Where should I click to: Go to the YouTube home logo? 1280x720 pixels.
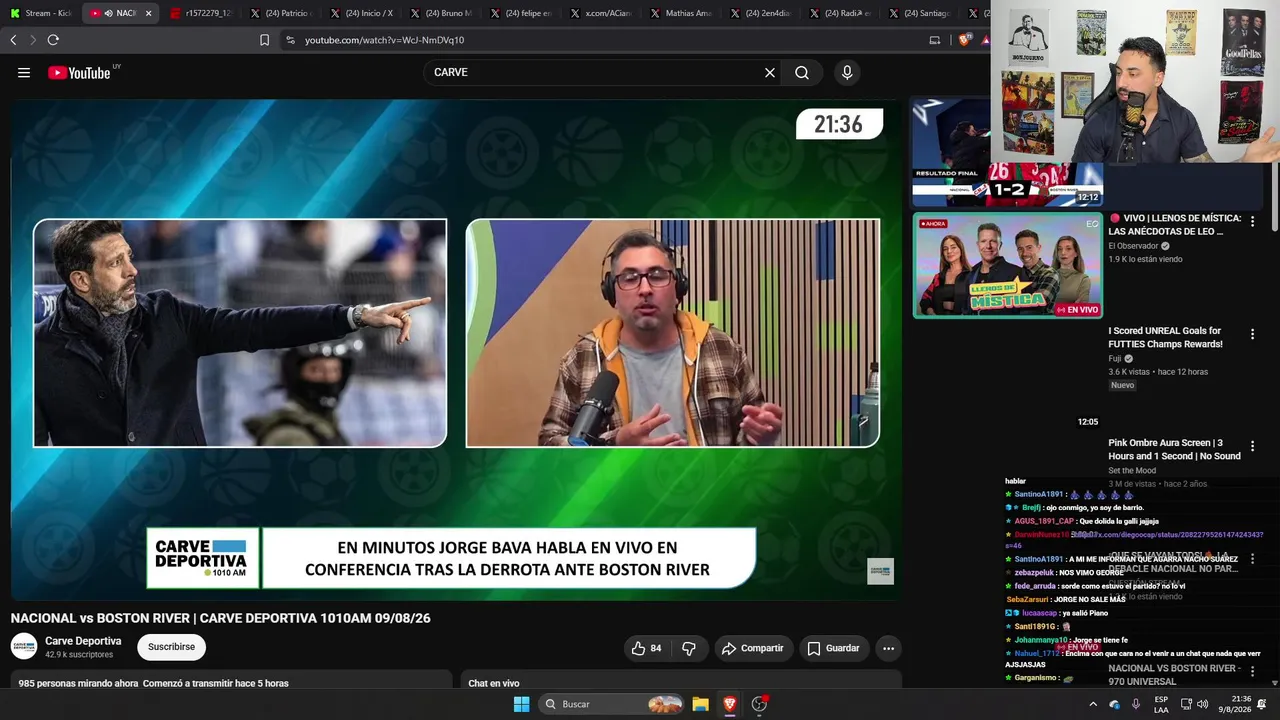[x=79, y=72]
